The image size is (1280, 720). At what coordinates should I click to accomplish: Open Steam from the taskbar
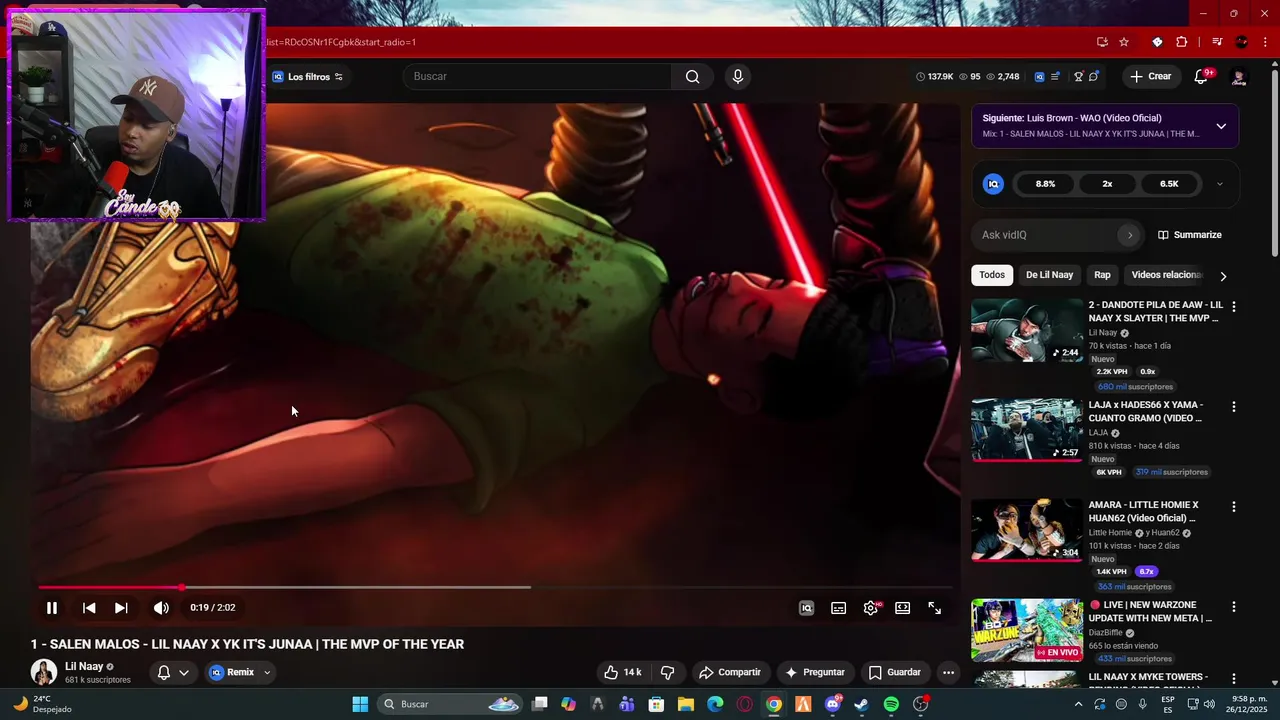[862, 704]
